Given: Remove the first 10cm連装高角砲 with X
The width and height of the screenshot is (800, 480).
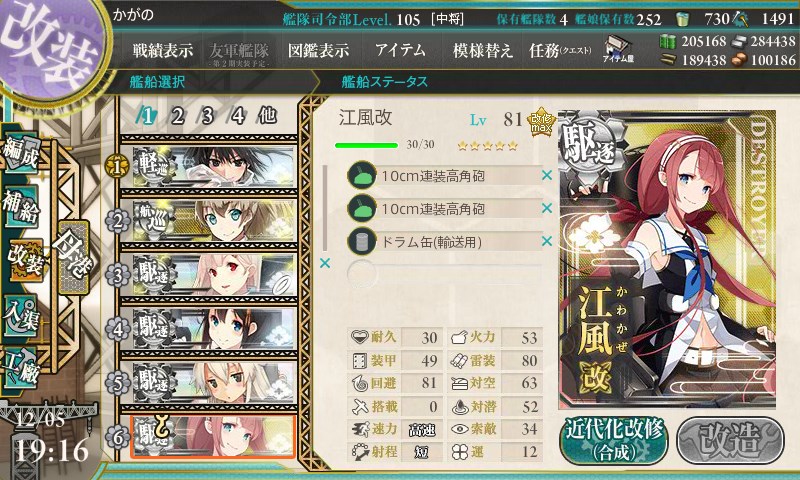Looking at the screenshot, I should (x=547, y=175).
